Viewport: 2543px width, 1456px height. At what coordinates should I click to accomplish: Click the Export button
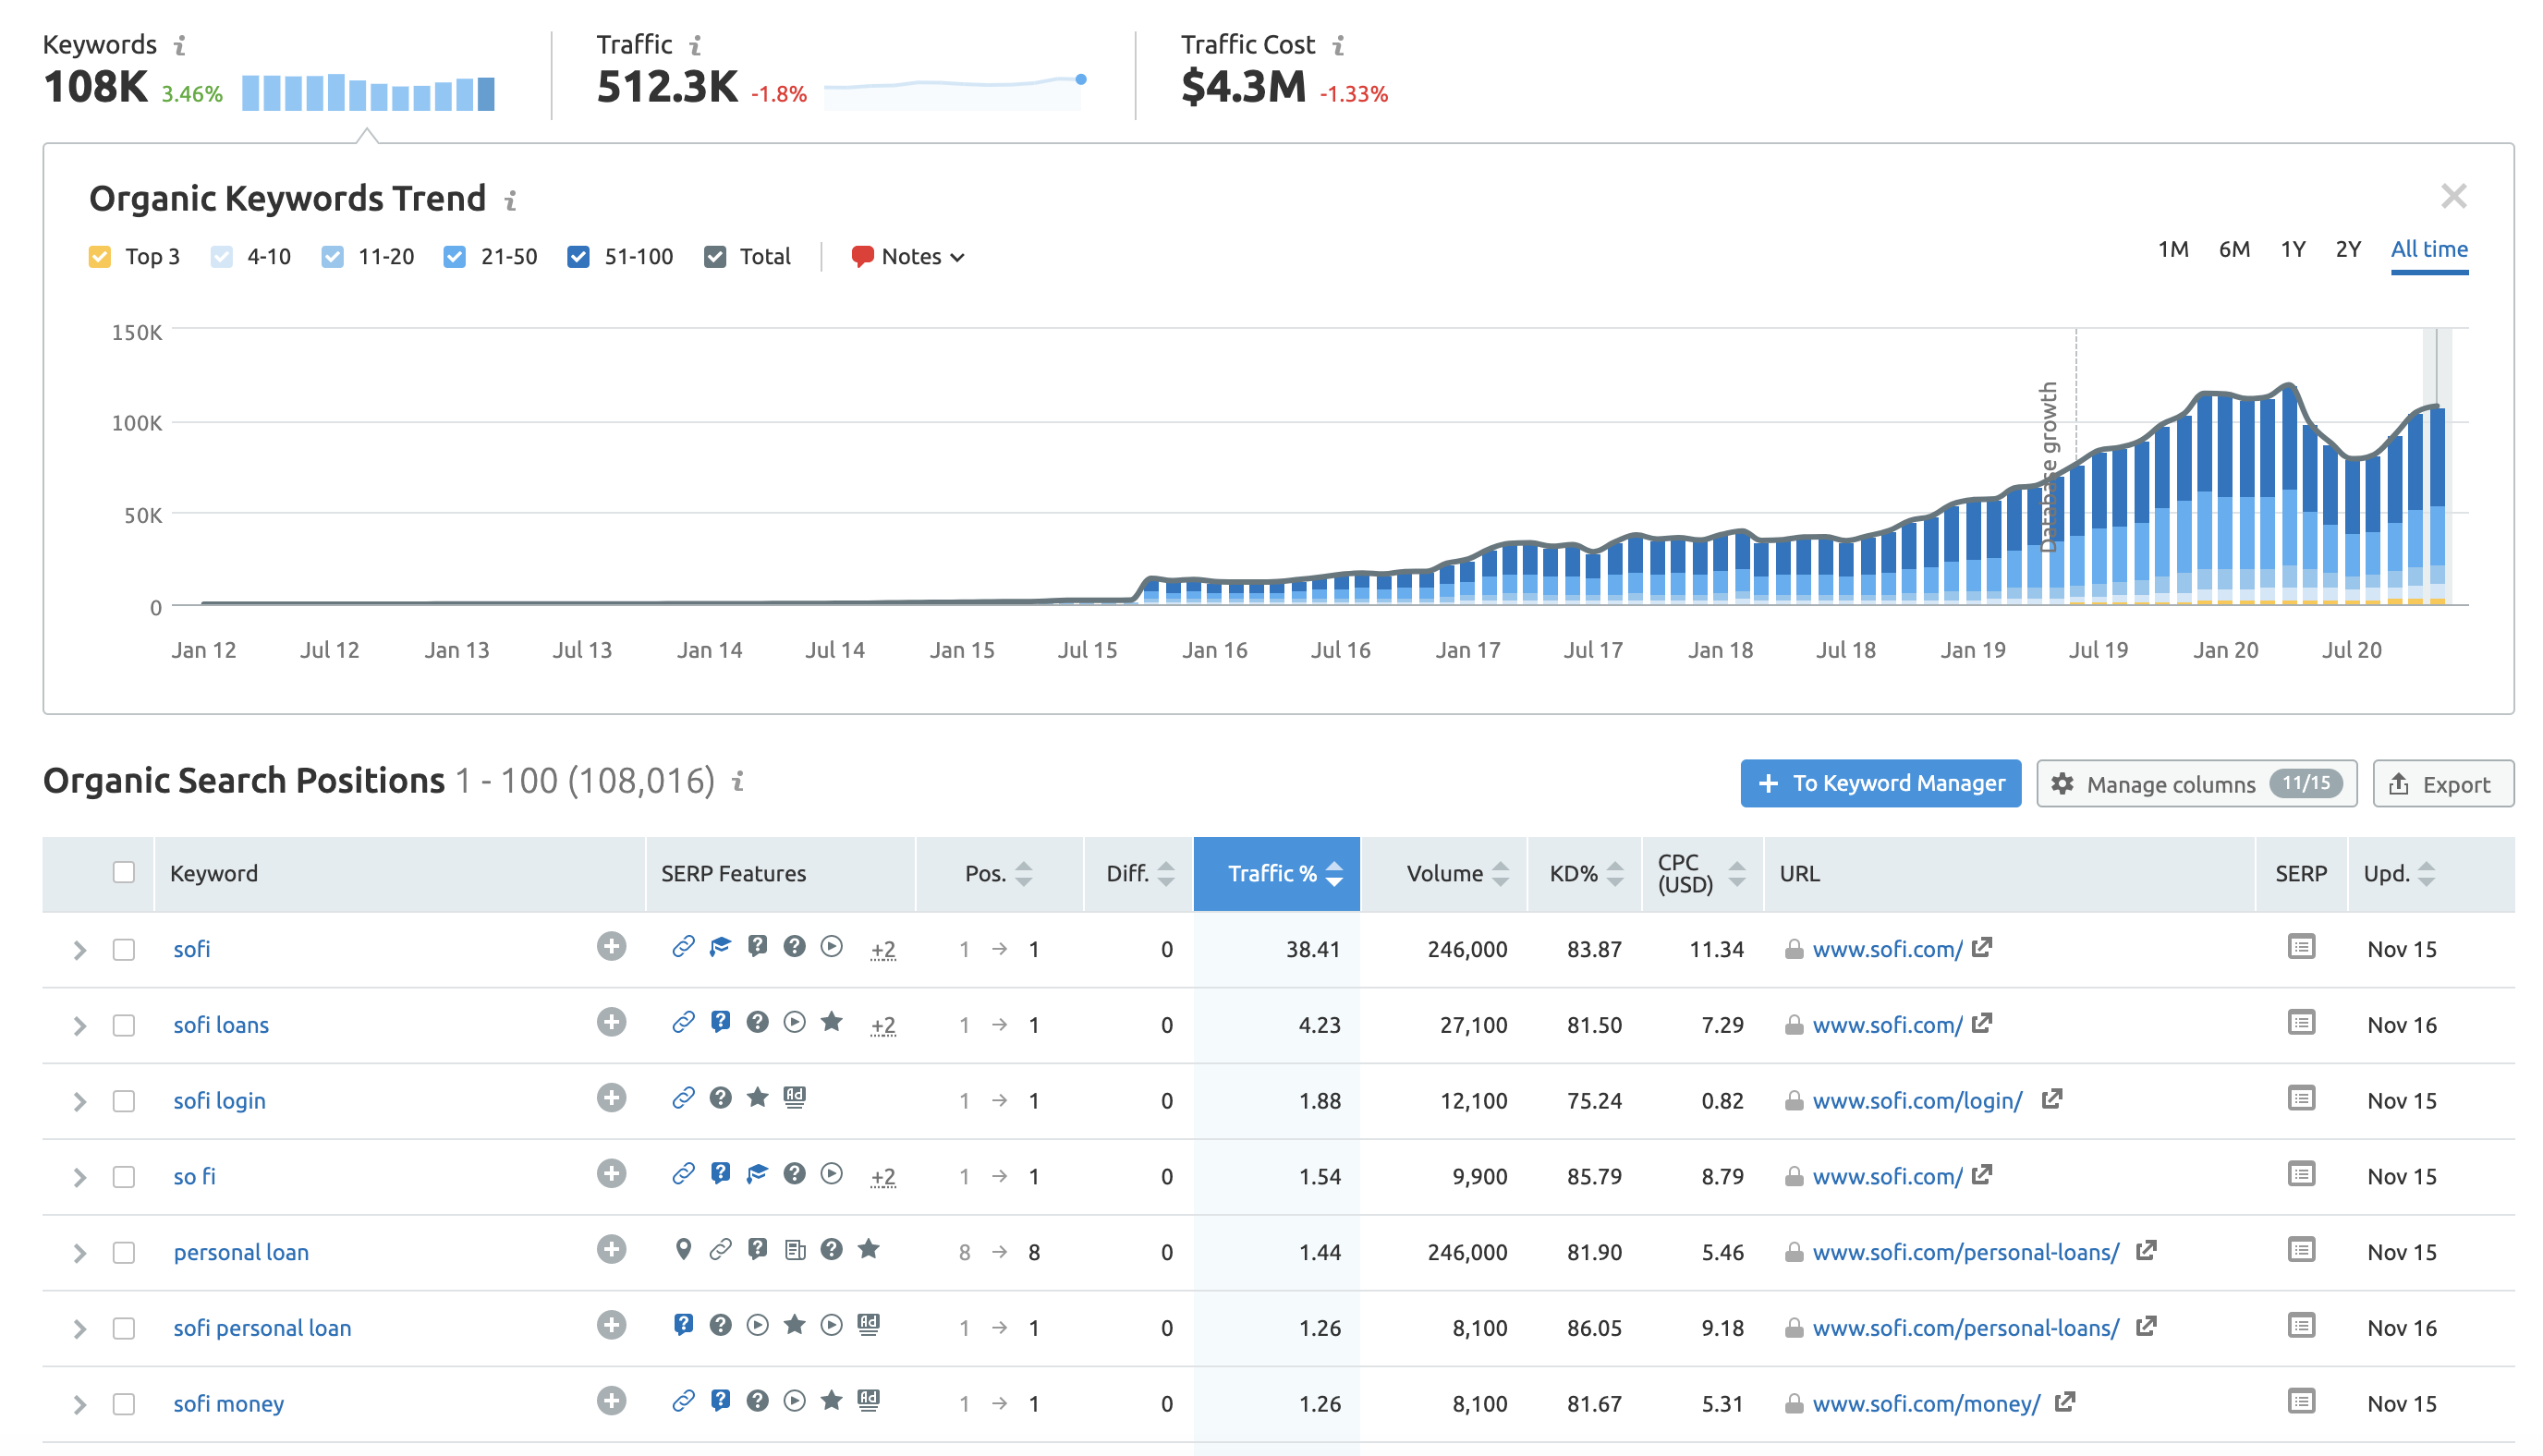pyautogui.click(x=2441, y=783)
